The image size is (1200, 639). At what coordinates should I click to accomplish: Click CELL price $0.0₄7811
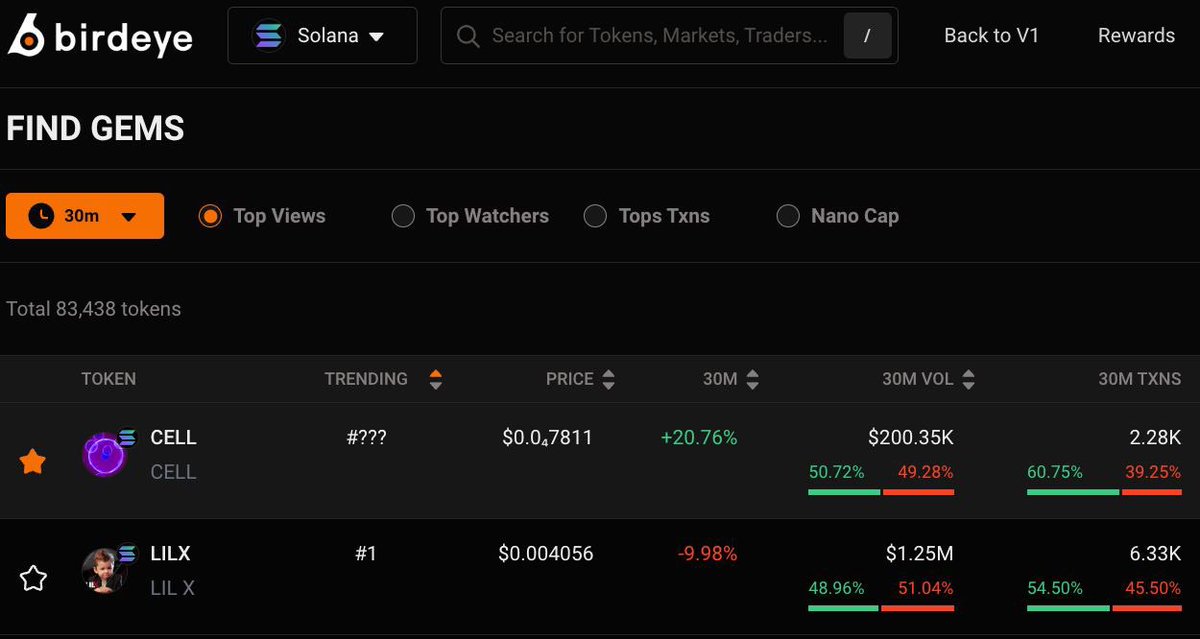pos(547,438)
